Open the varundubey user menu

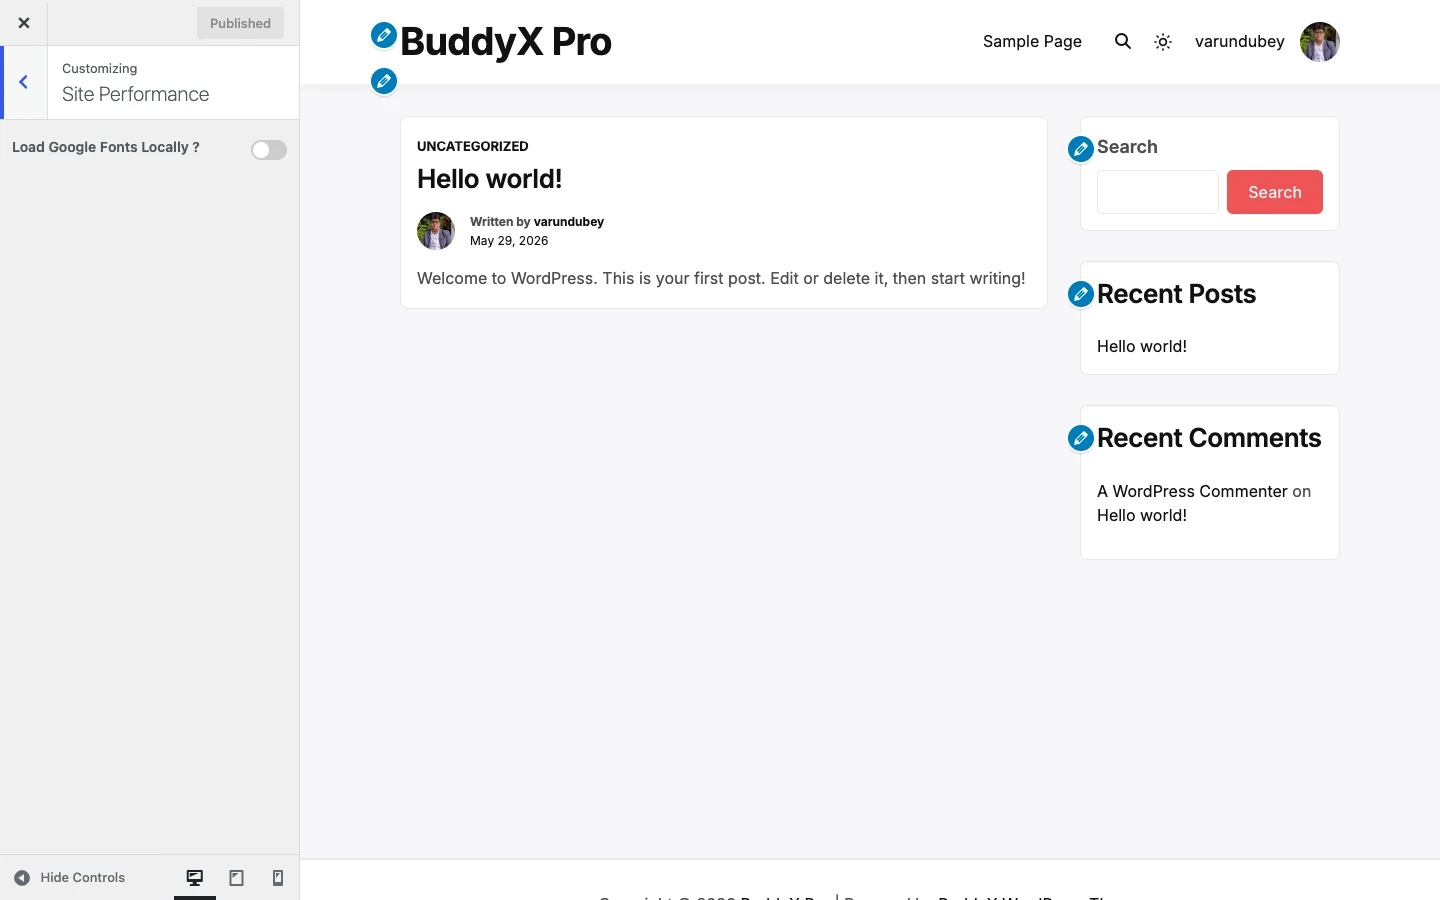(x=1240, y=42)
